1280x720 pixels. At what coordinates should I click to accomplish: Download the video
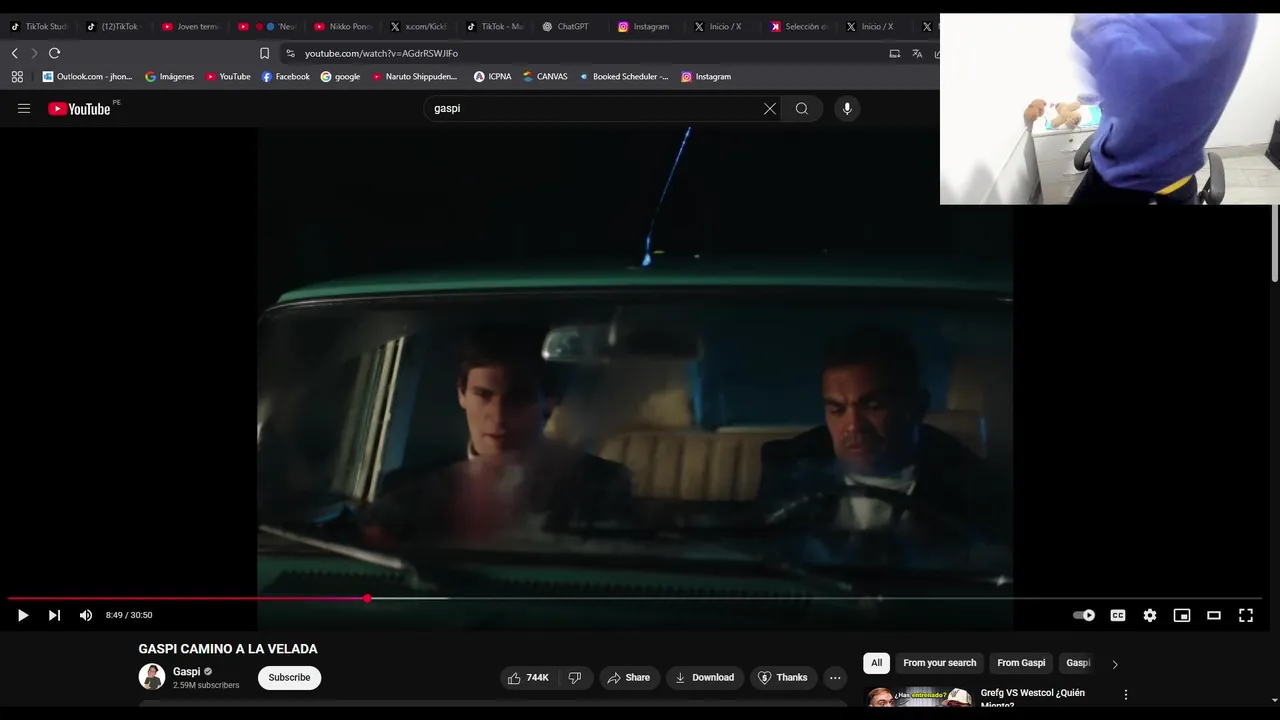(x=704, y=677)
